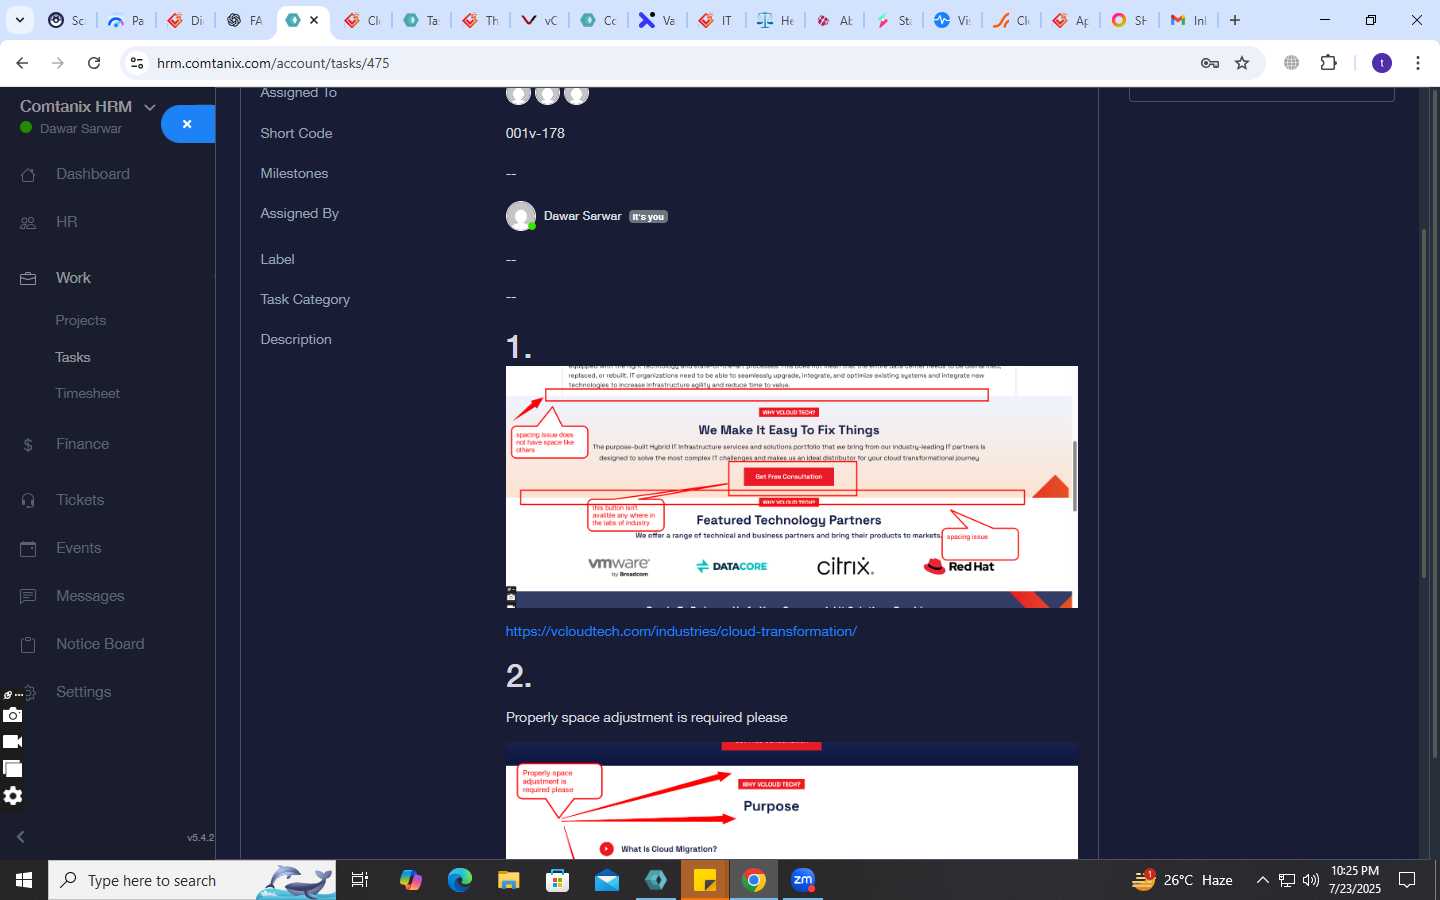Open the Windows Start menu
Viewport: 1440px width, 900px height.
pyautogui.click(x=24, y=880)
